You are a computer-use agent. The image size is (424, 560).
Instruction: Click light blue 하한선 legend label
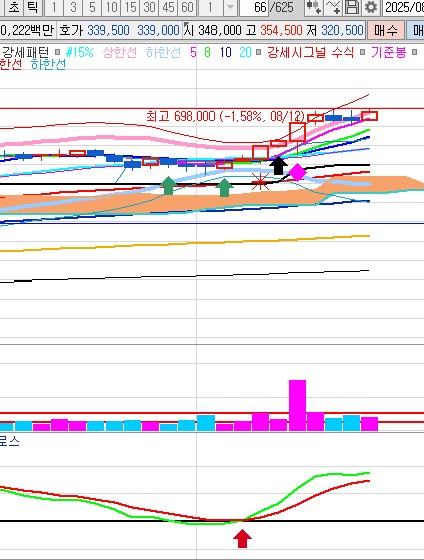(x=163, y=52)
